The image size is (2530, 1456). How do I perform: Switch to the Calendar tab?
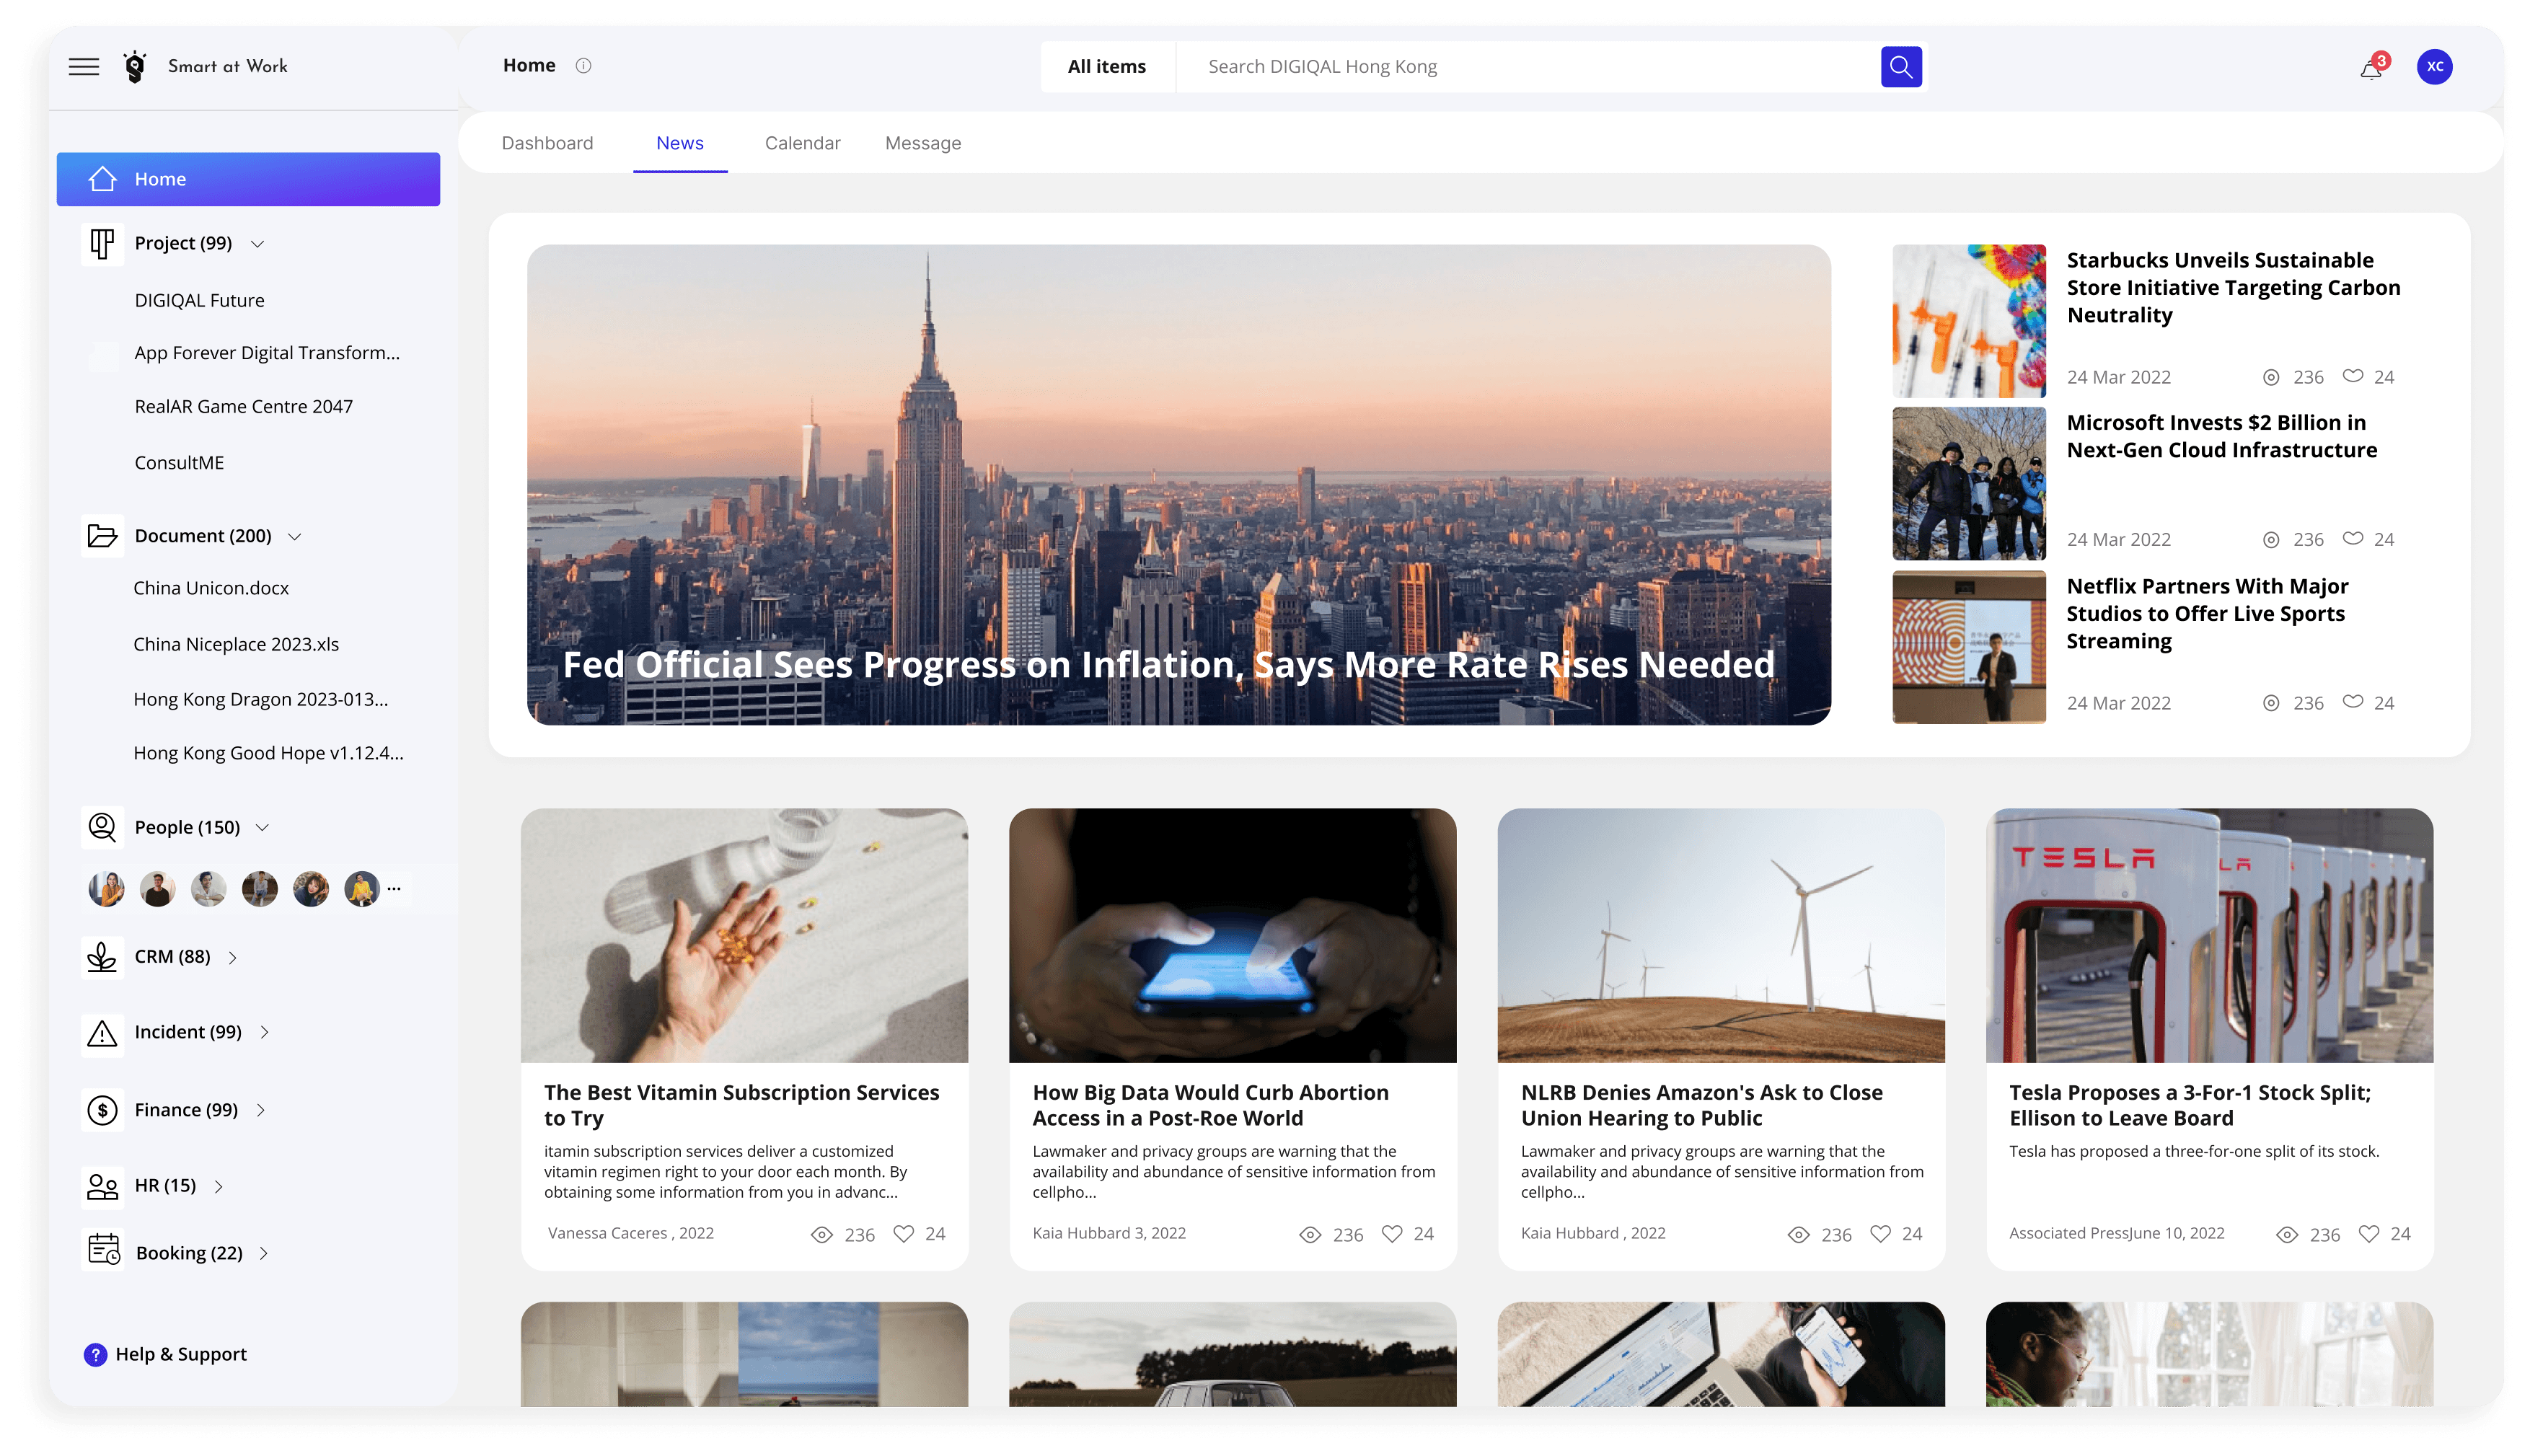tap(802, 143)
